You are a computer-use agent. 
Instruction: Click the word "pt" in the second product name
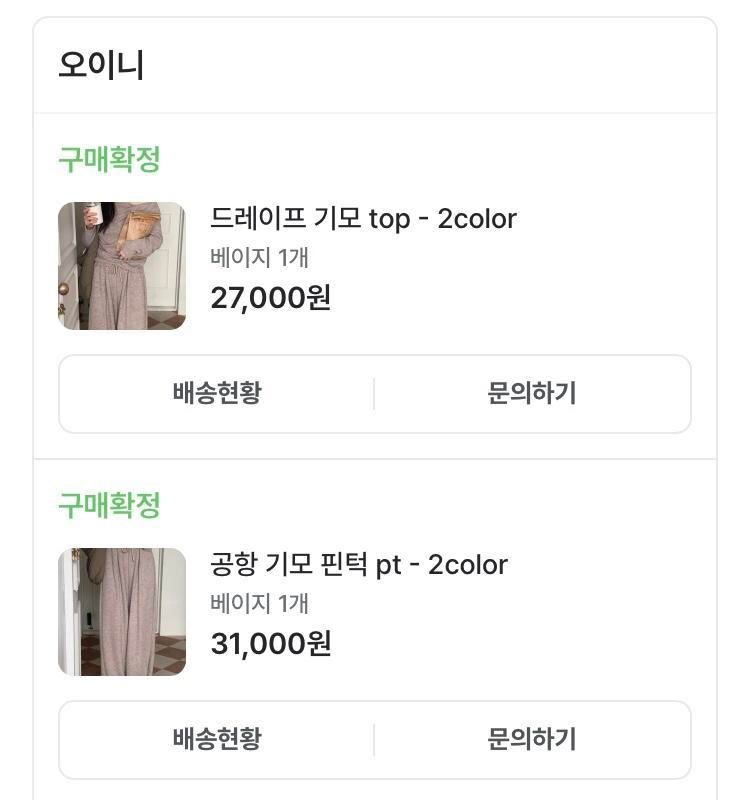(388, 567)
